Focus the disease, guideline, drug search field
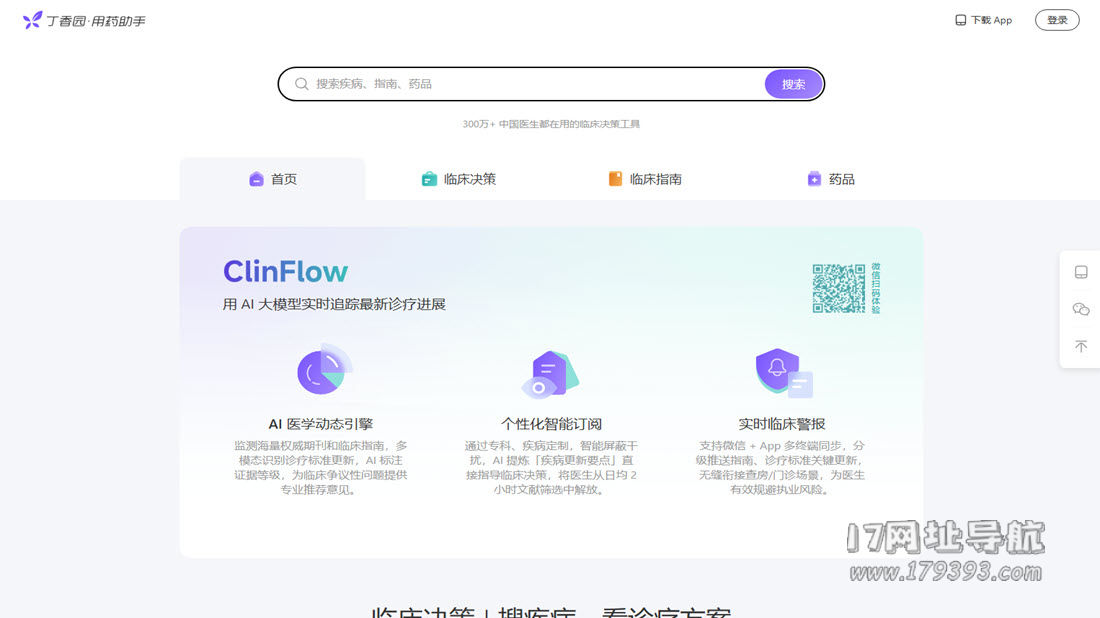The image size is (1100, 618). [530, 84]
